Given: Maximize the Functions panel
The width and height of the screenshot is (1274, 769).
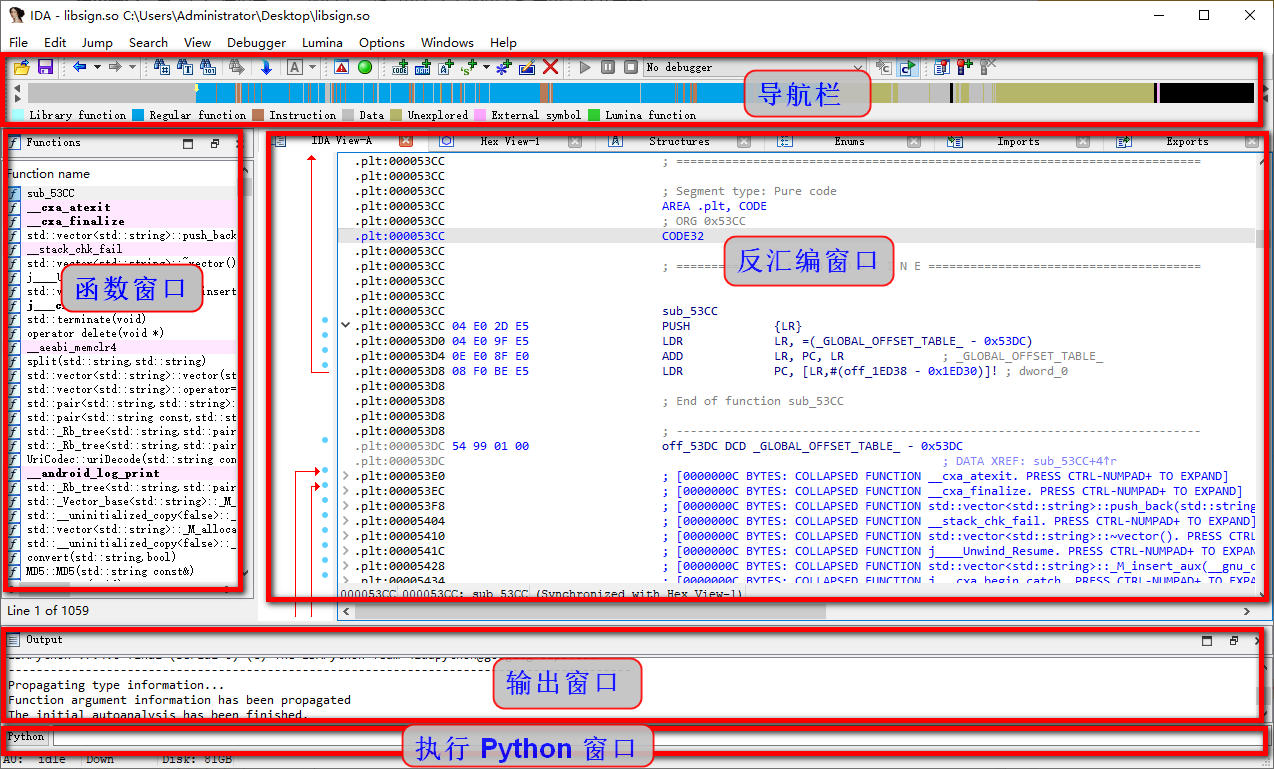Looking at the screenshot, I should (189, 143).
